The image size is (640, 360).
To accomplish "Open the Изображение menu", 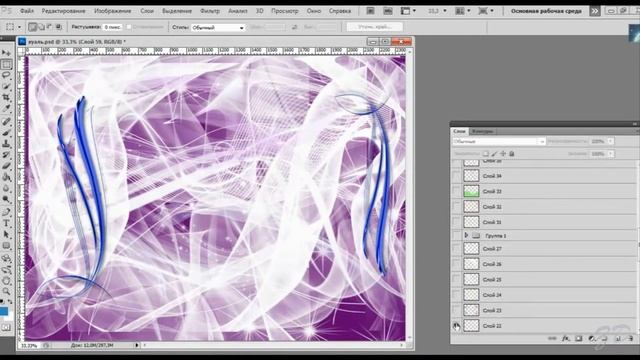I will 113,11.
